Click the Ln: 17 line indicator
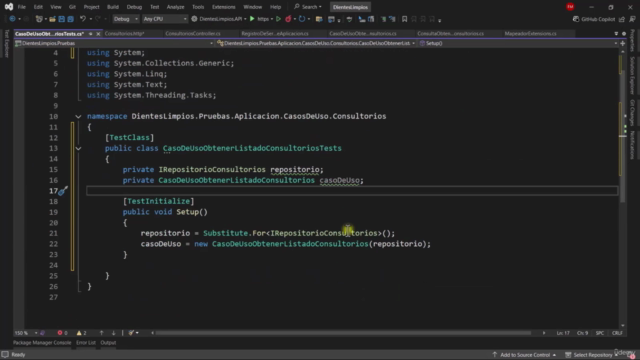Viewport: 640px width, 360px height. [x=563, y=333]
